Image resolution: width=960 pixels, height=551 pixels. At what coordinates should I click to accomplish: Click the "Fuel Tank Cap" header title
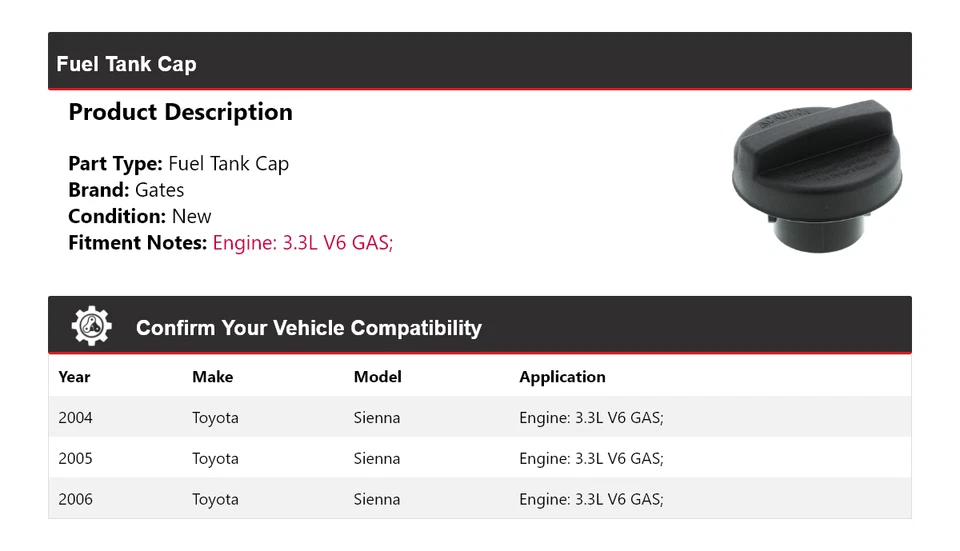tap(126, 64)
